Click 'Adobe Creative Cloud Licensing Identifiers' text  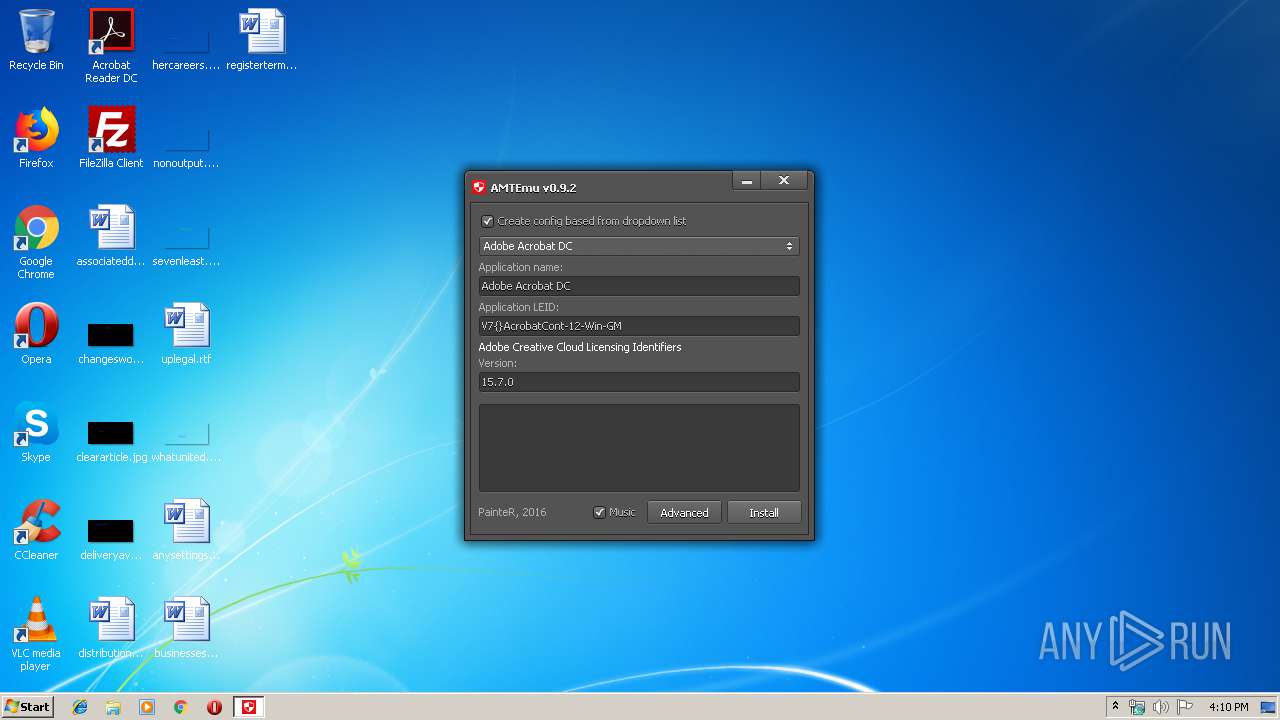point(580,347)
